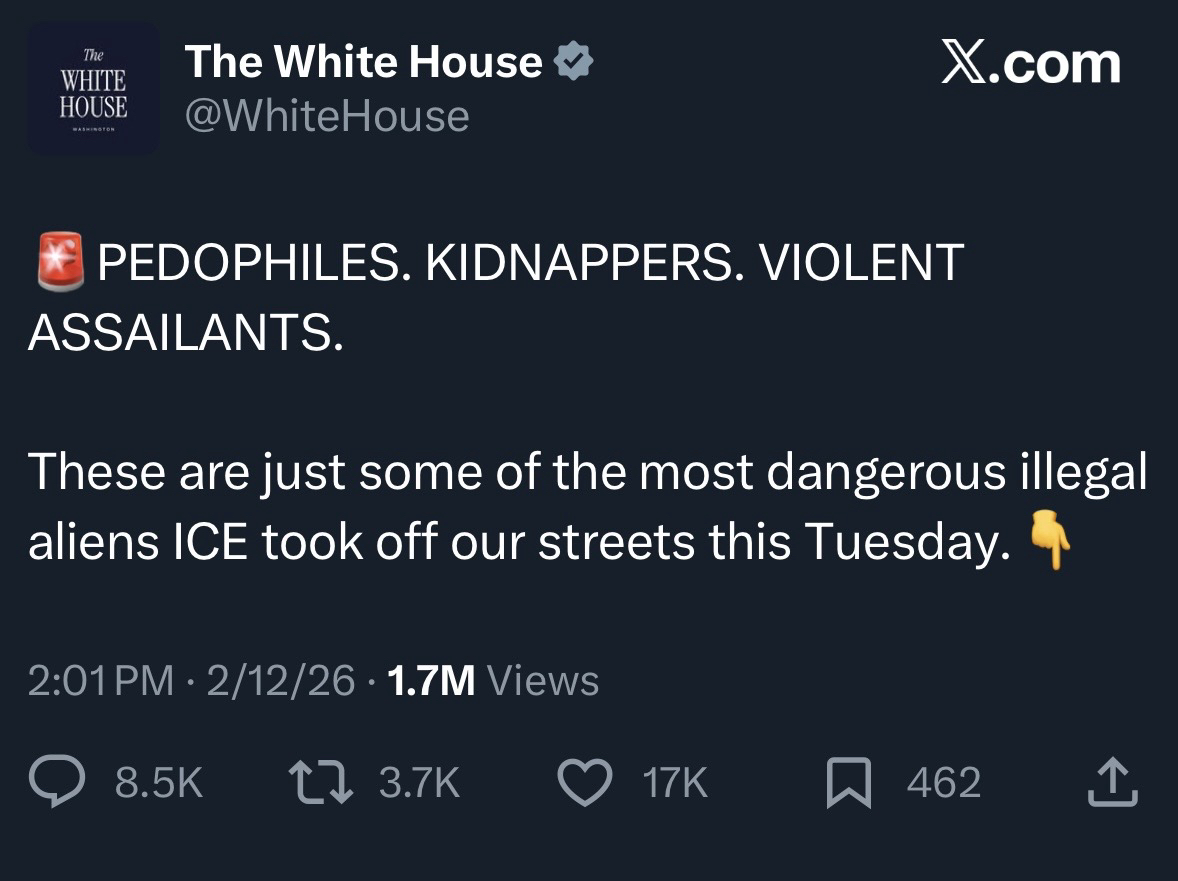
Task: Click the gray verified checkmark badge
Action: tap(574, 62)
